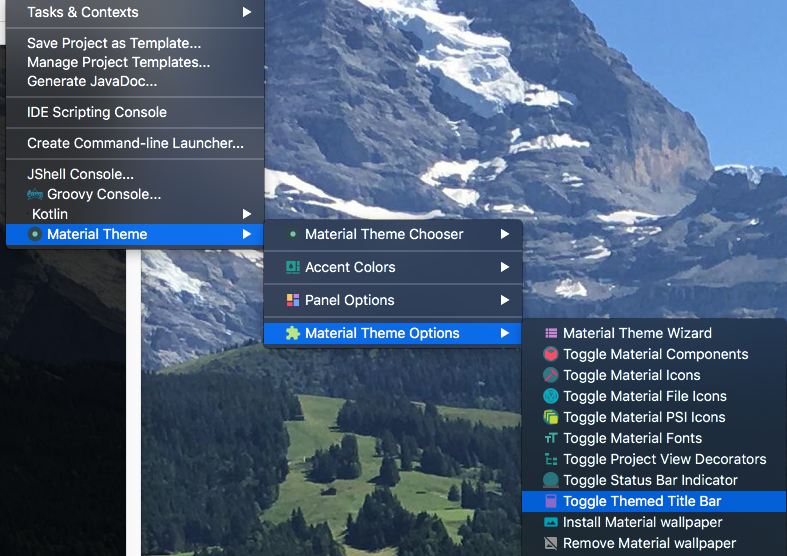This screenshot has height=556, width=787.
Task: Click the Toggle Material Icons hammer icon
Action: coord(551,375)
